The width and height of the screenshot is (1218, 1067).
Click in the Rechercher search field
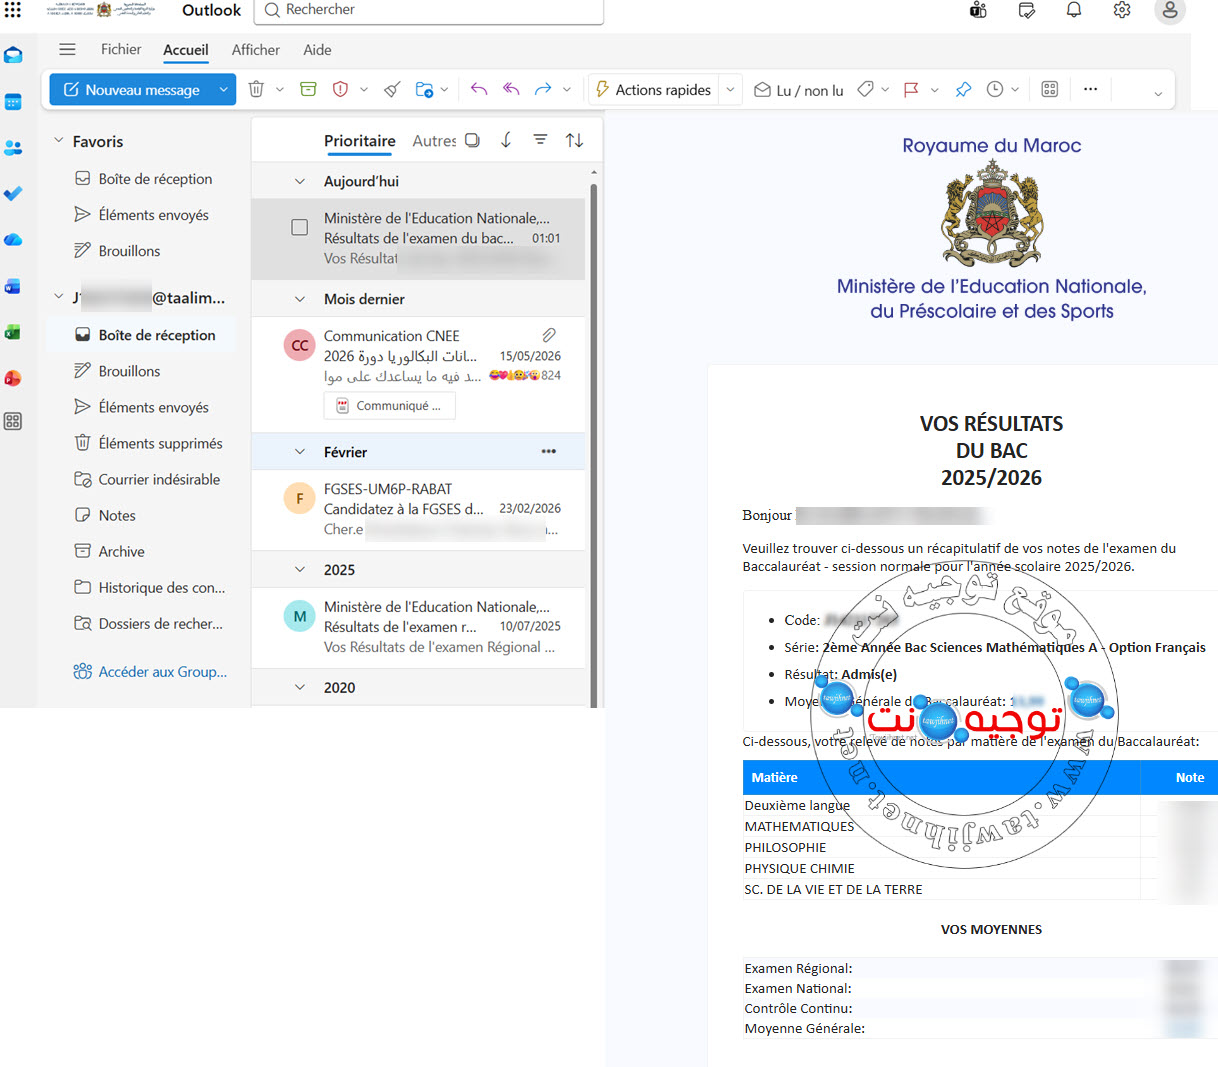[429, 10]
